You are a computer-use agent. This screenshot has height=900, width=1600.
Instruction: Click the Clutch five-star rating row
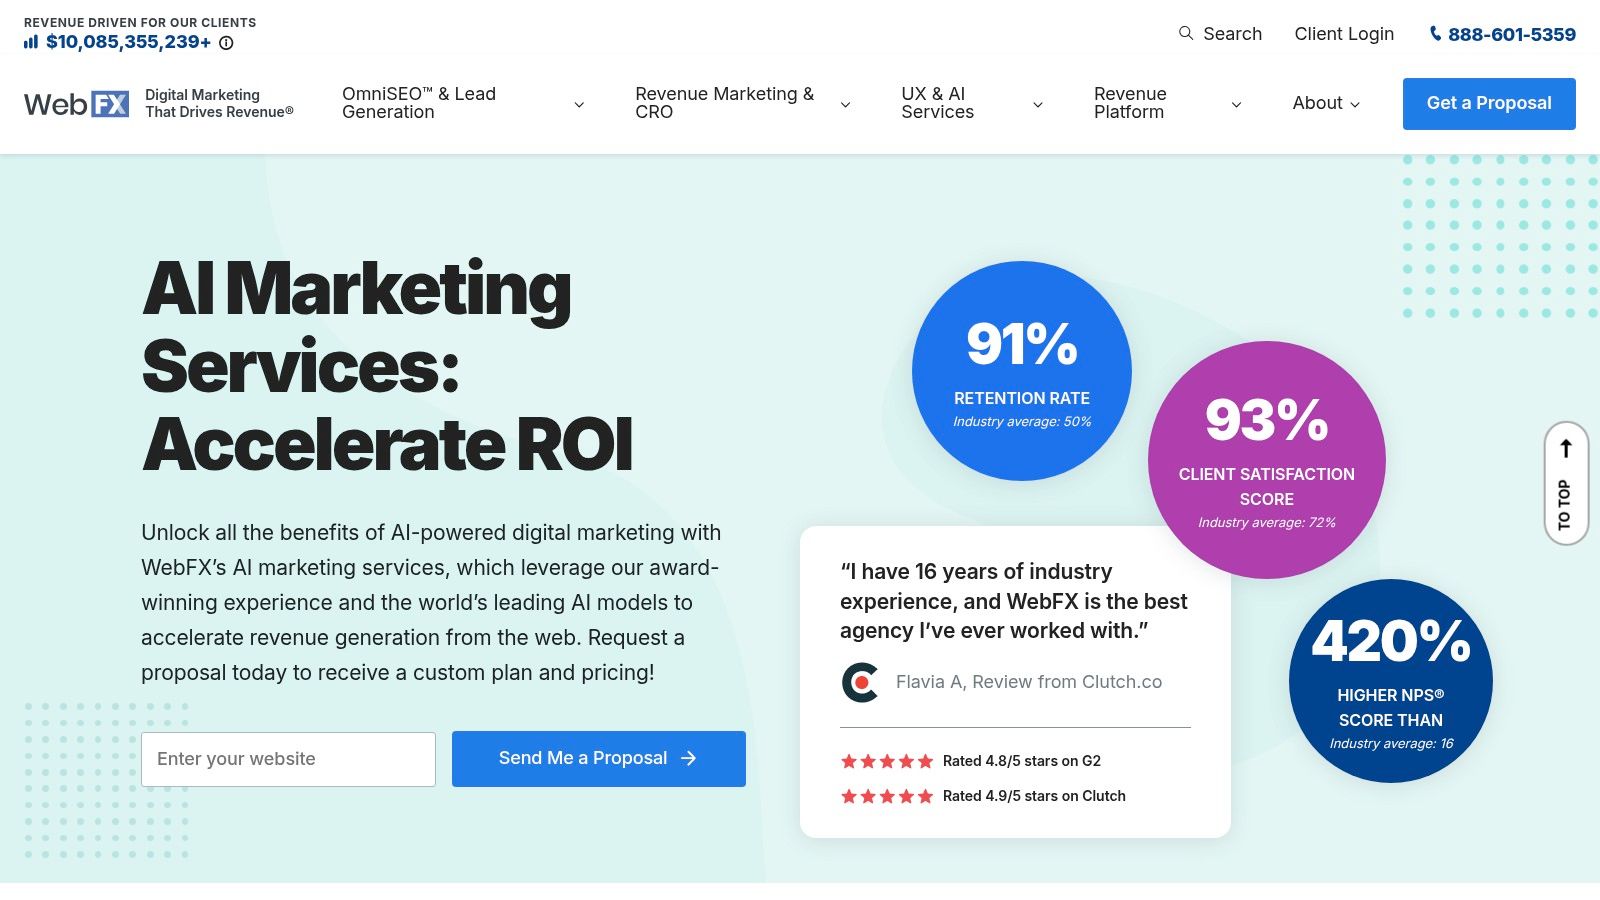pos(982,796)
